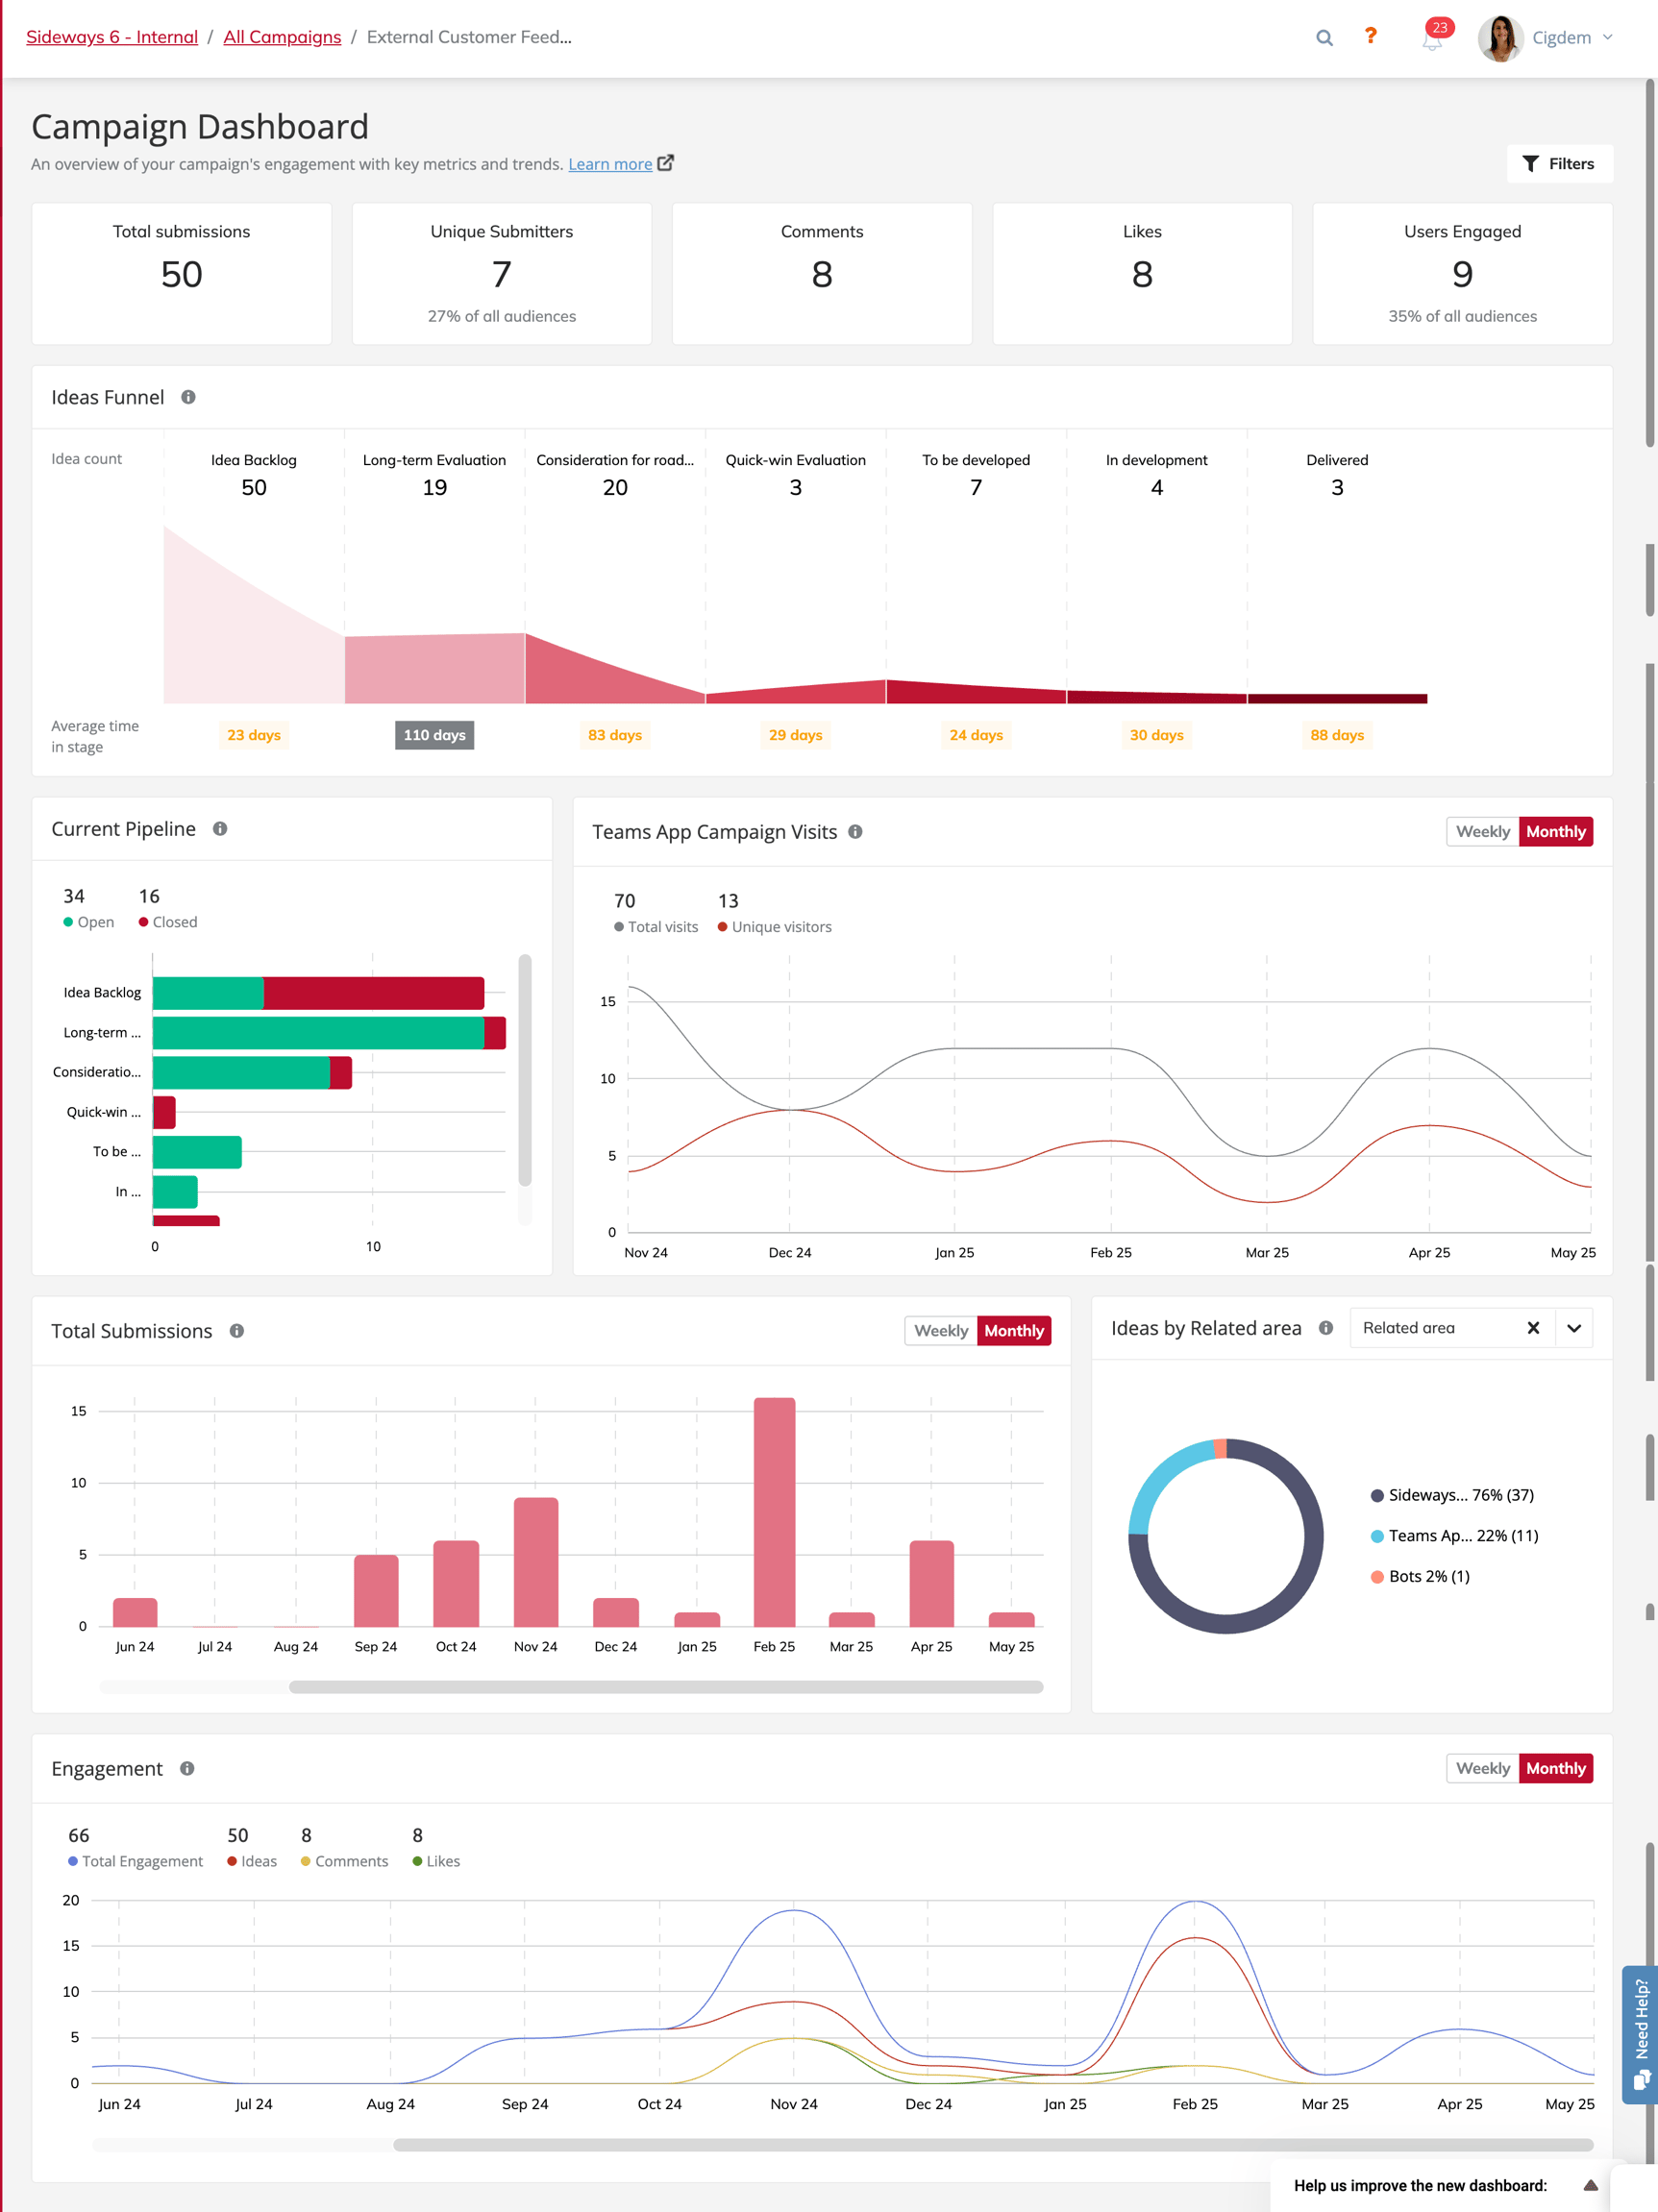Select Monthly view for Engagement chart
This screenshot has height=2212, width=1658.
1555,1769
